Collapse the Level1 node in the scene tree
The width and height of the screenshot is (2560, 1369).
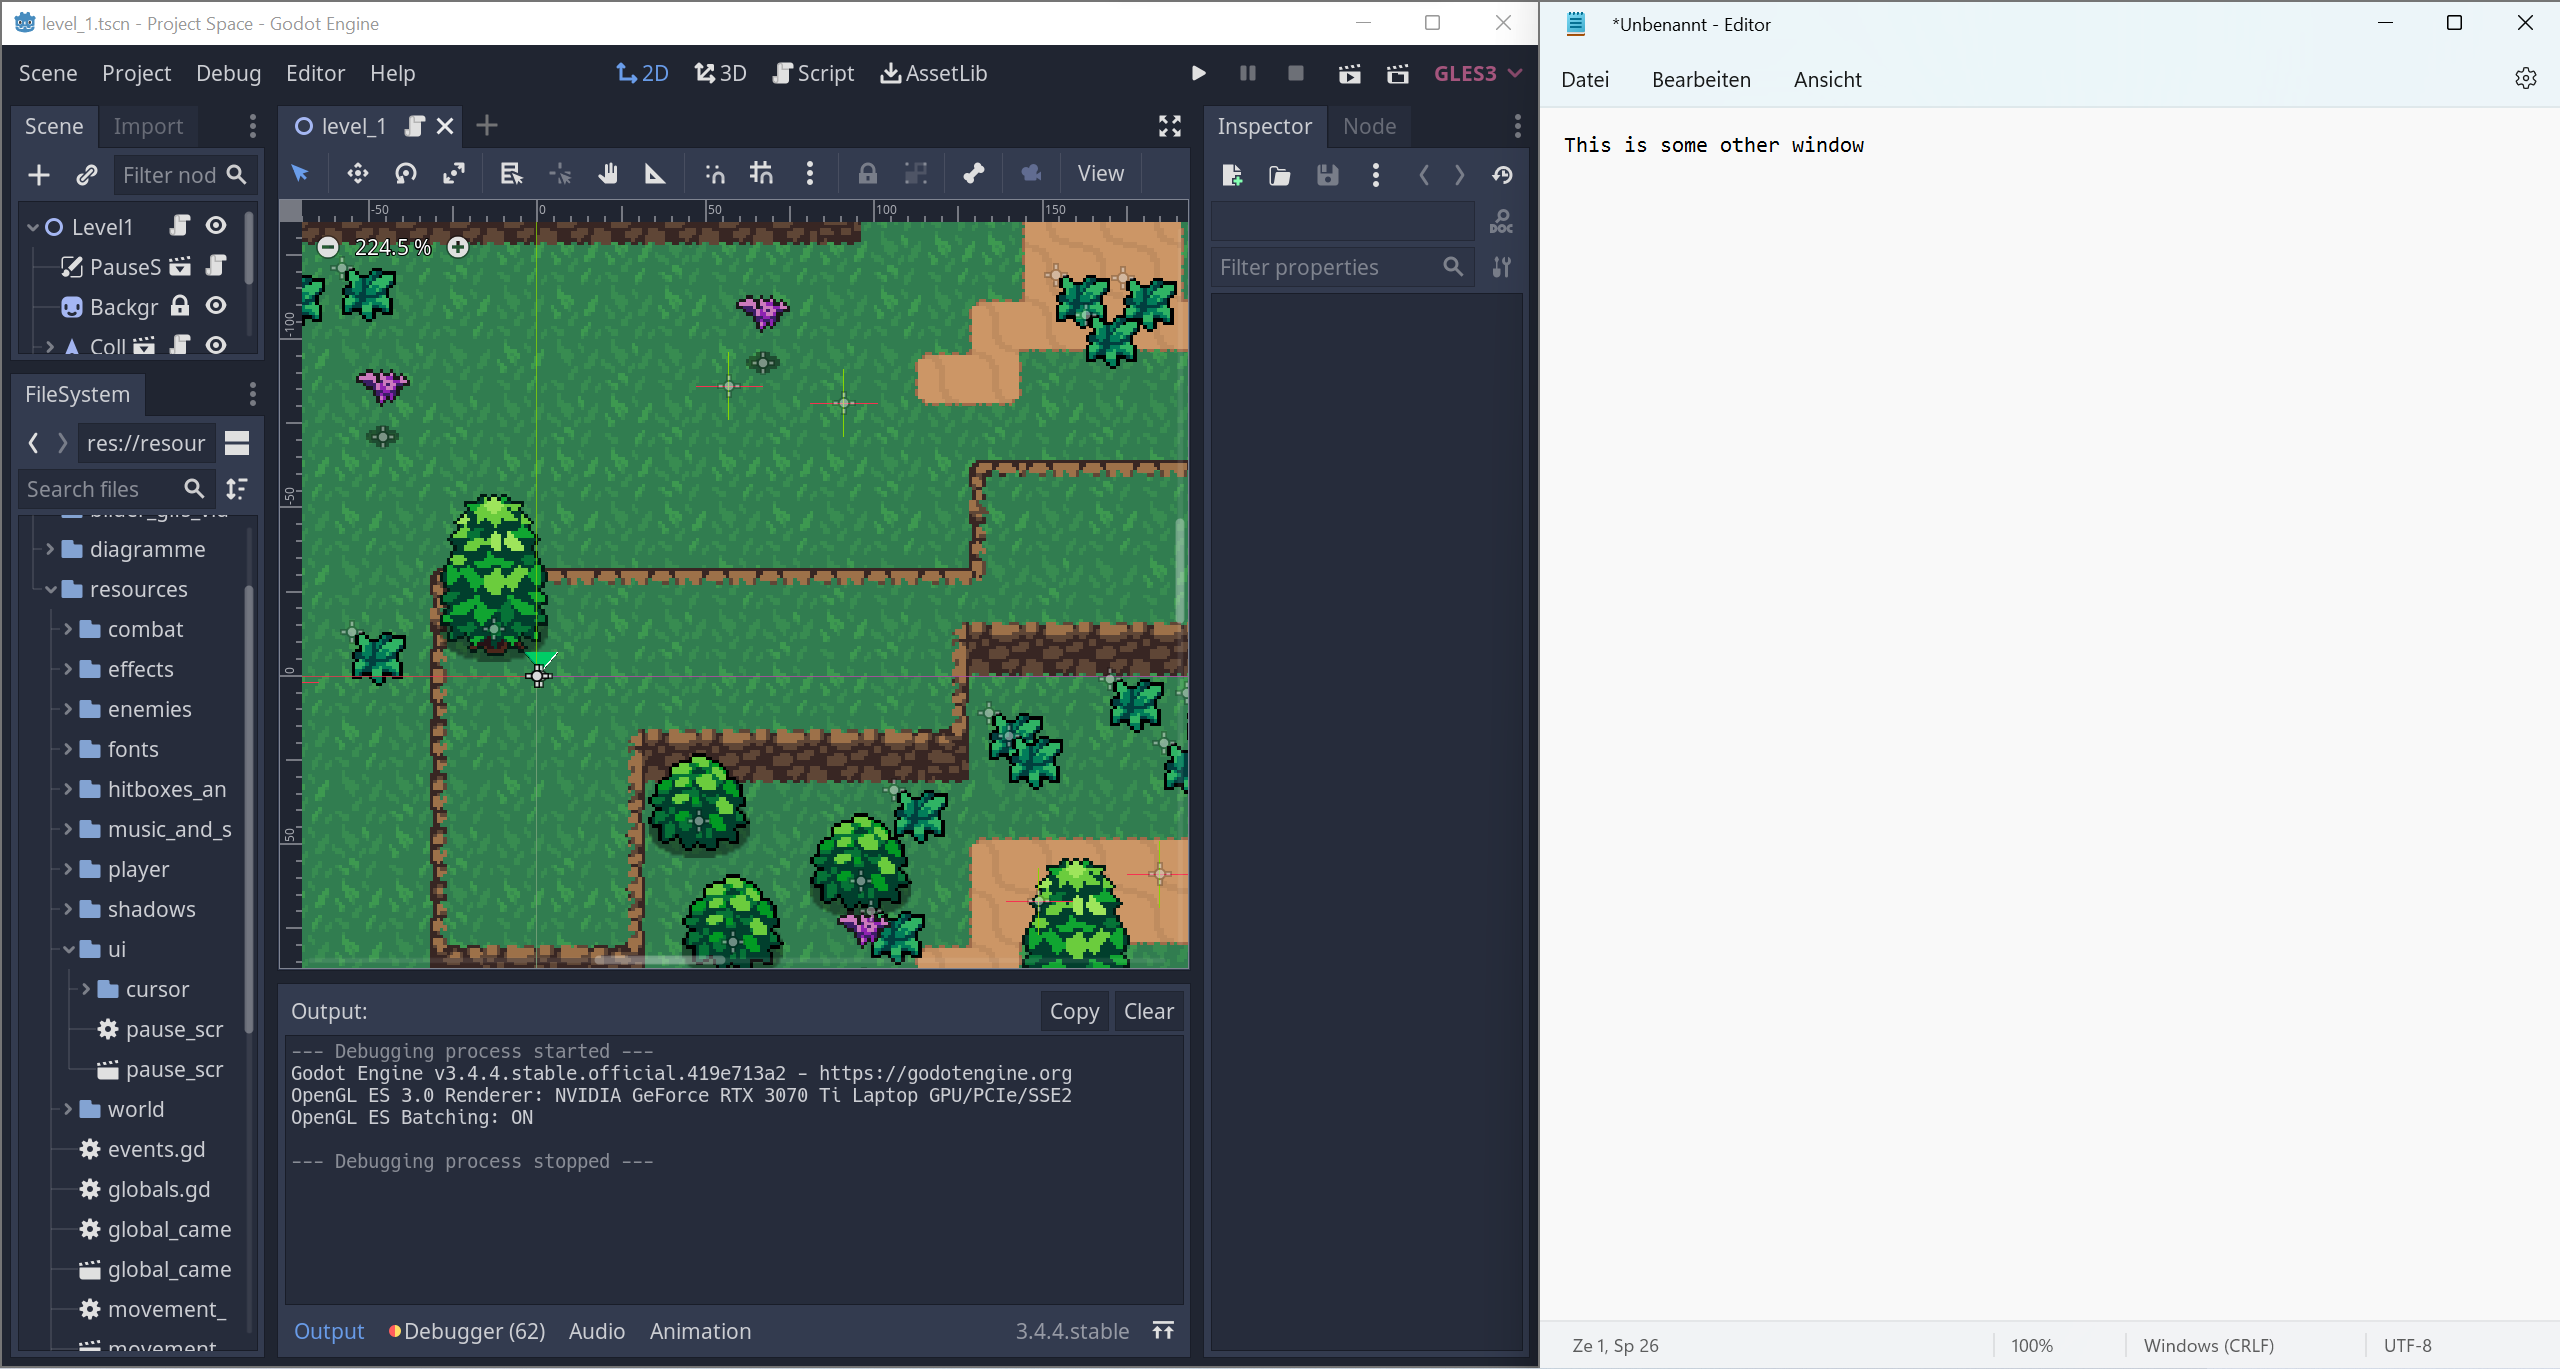coord(33,226)
